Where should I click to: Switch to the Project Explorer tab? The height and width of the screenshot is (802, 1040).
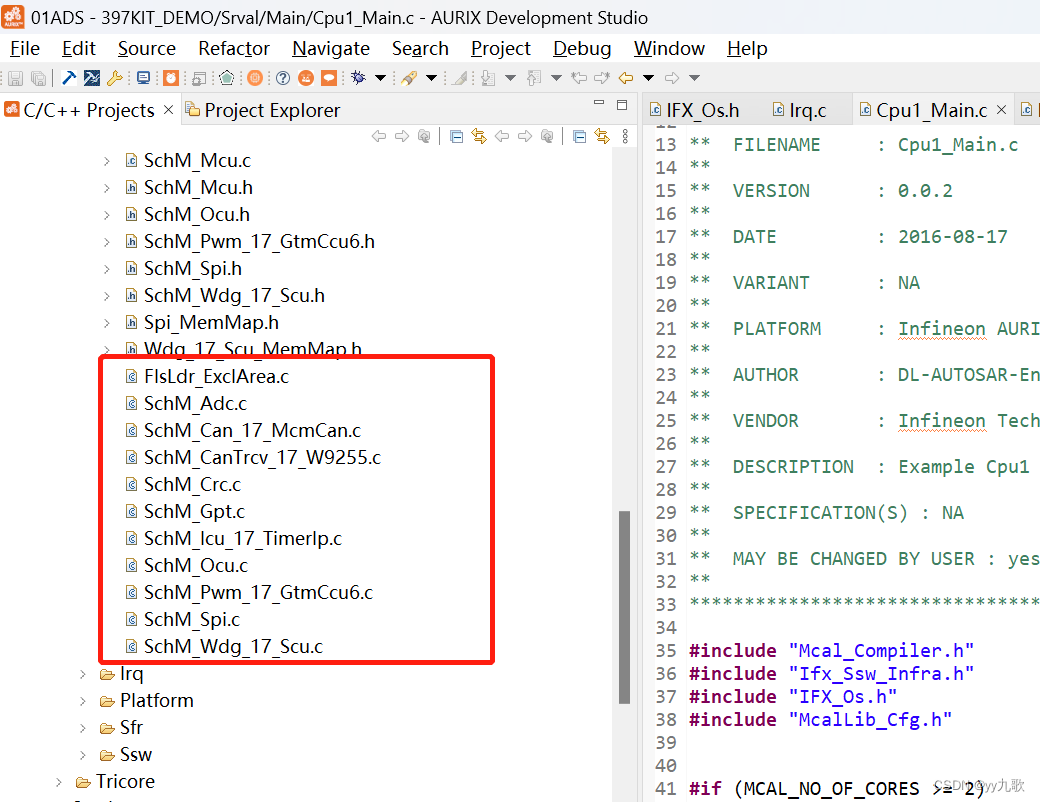(271, 110)
